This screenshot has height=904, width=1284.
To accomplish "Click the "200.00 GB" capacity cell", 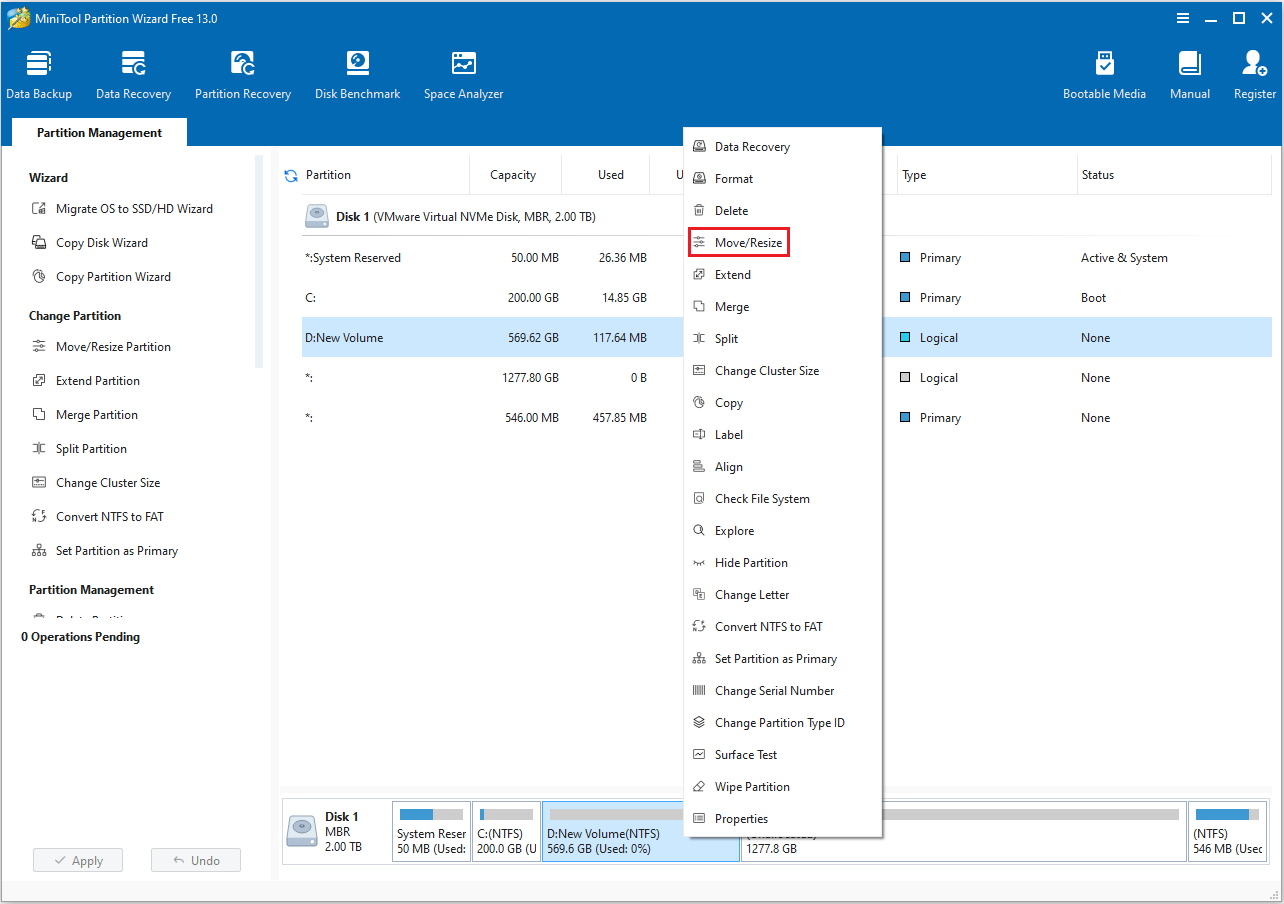I will pyautogui.click(x=533, y=298).
